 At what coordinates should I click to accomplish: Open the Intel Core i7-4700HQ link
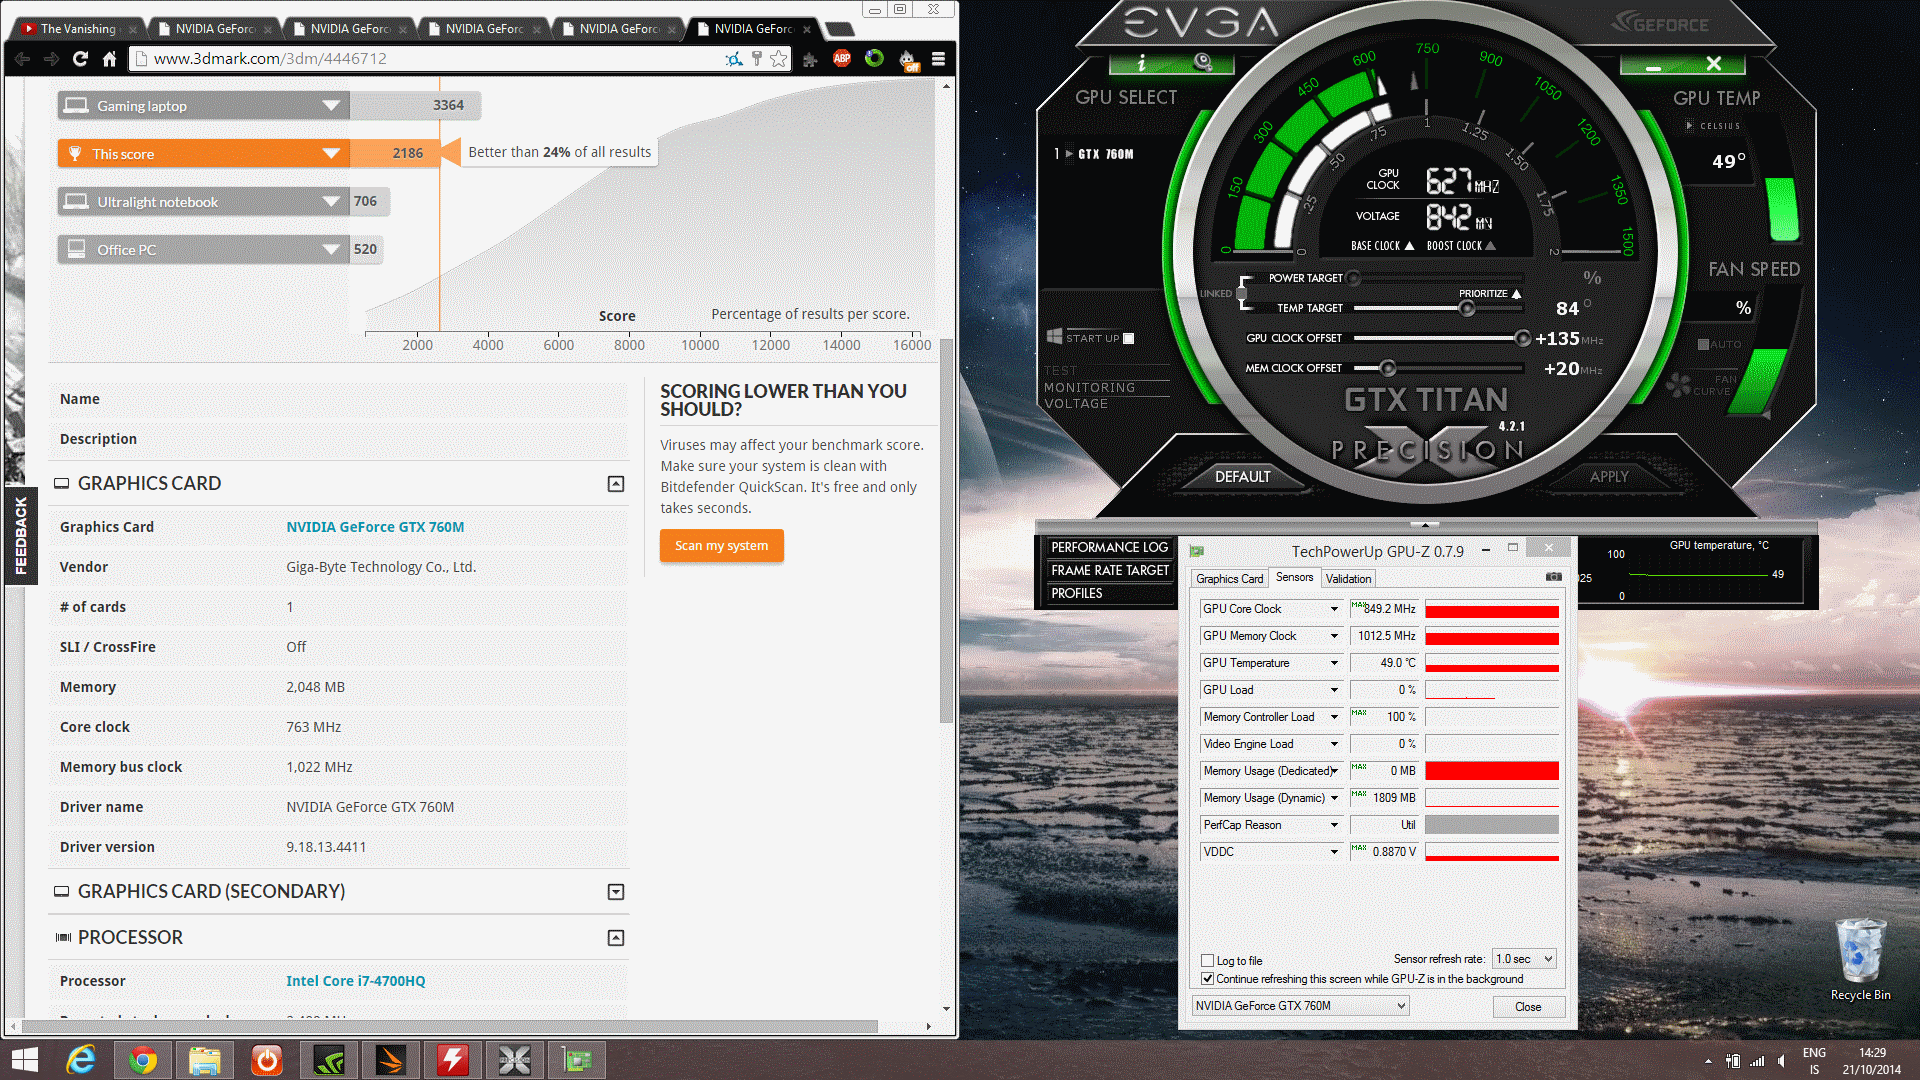coord(355,981)
